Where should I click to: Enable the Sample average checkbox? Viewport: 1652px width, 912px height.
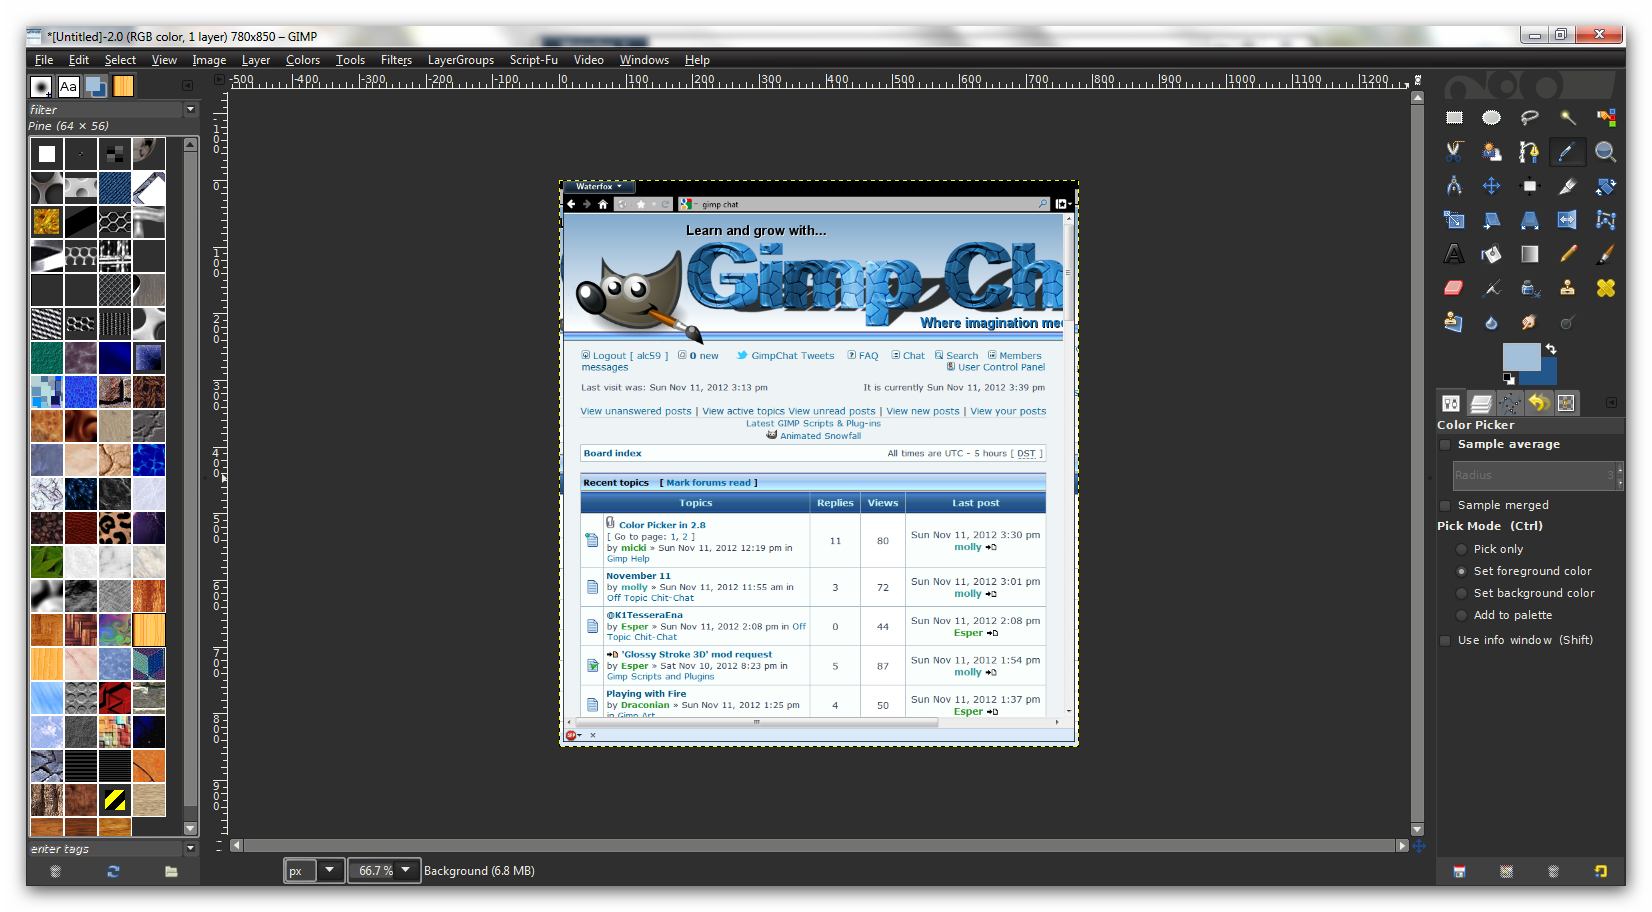(1445, 445)
